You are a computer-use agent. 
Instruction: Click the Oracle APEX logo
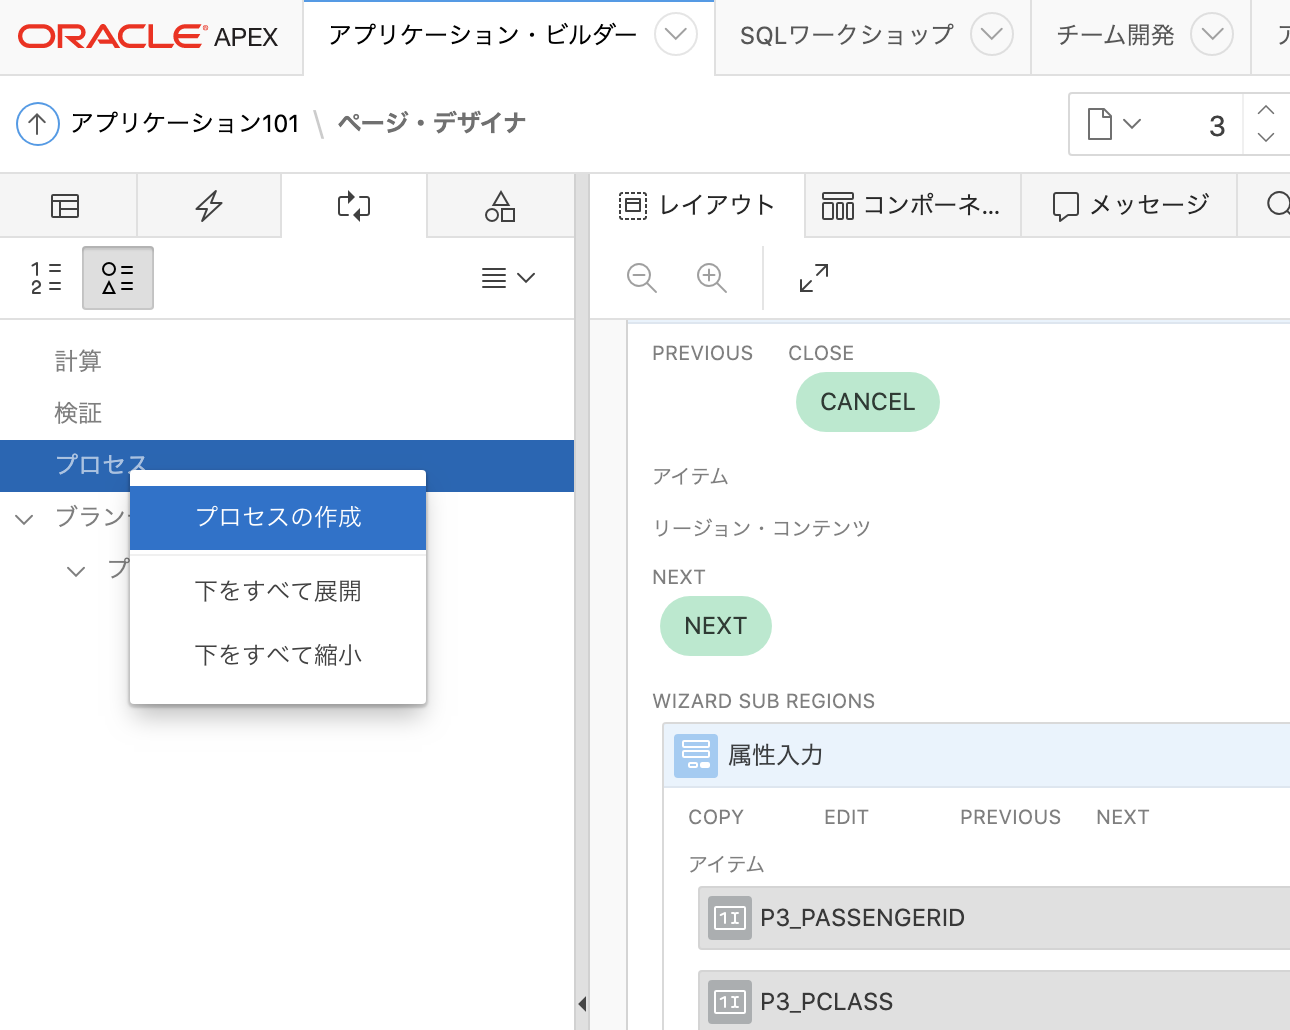pos(148,37)
